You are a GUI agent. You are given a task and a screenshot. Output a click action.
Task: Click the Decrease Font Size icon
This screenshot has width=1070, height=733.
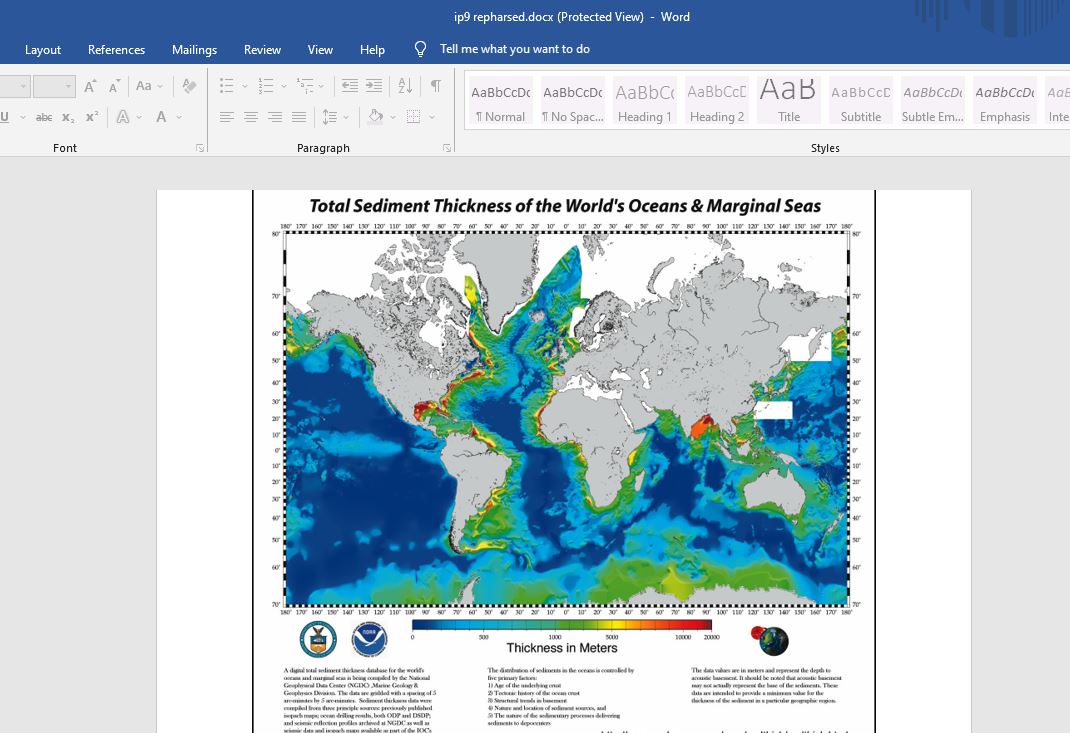(115, 86)
